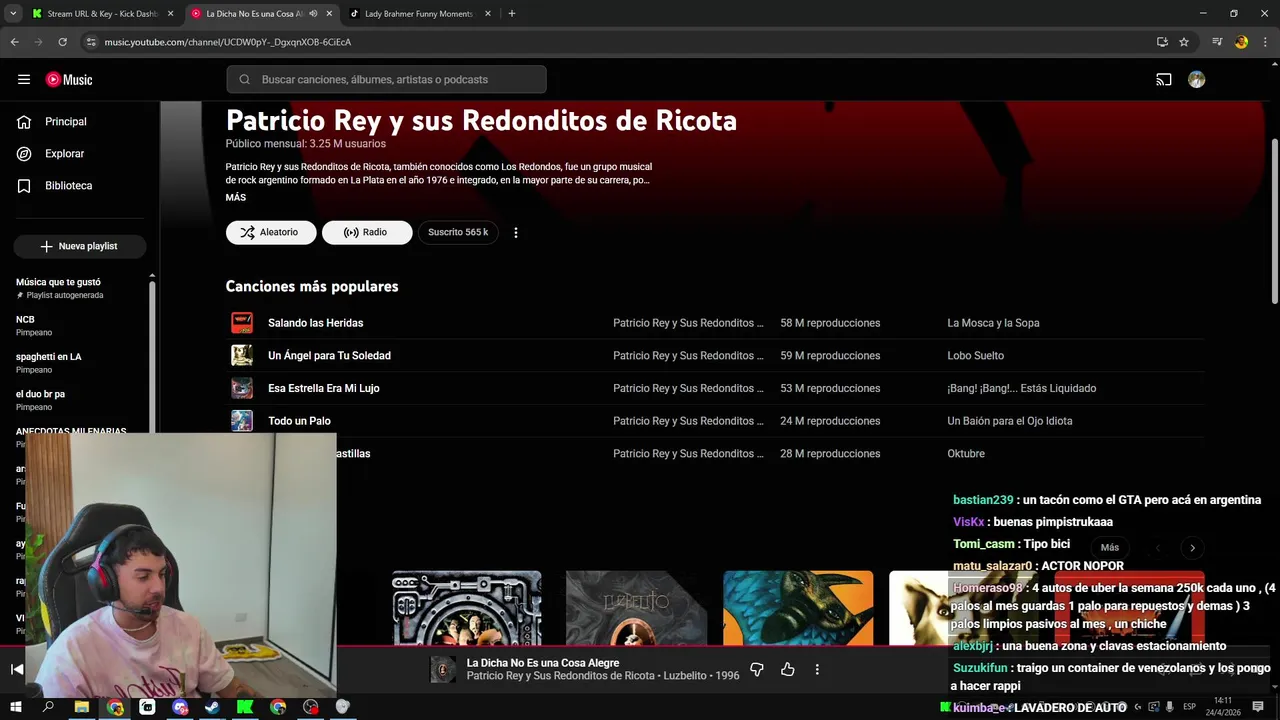Open ¡Bang! ¡Bang!... Estás Liquidado album
The width and height of the screenshot is (1280, 720).
1022,388
